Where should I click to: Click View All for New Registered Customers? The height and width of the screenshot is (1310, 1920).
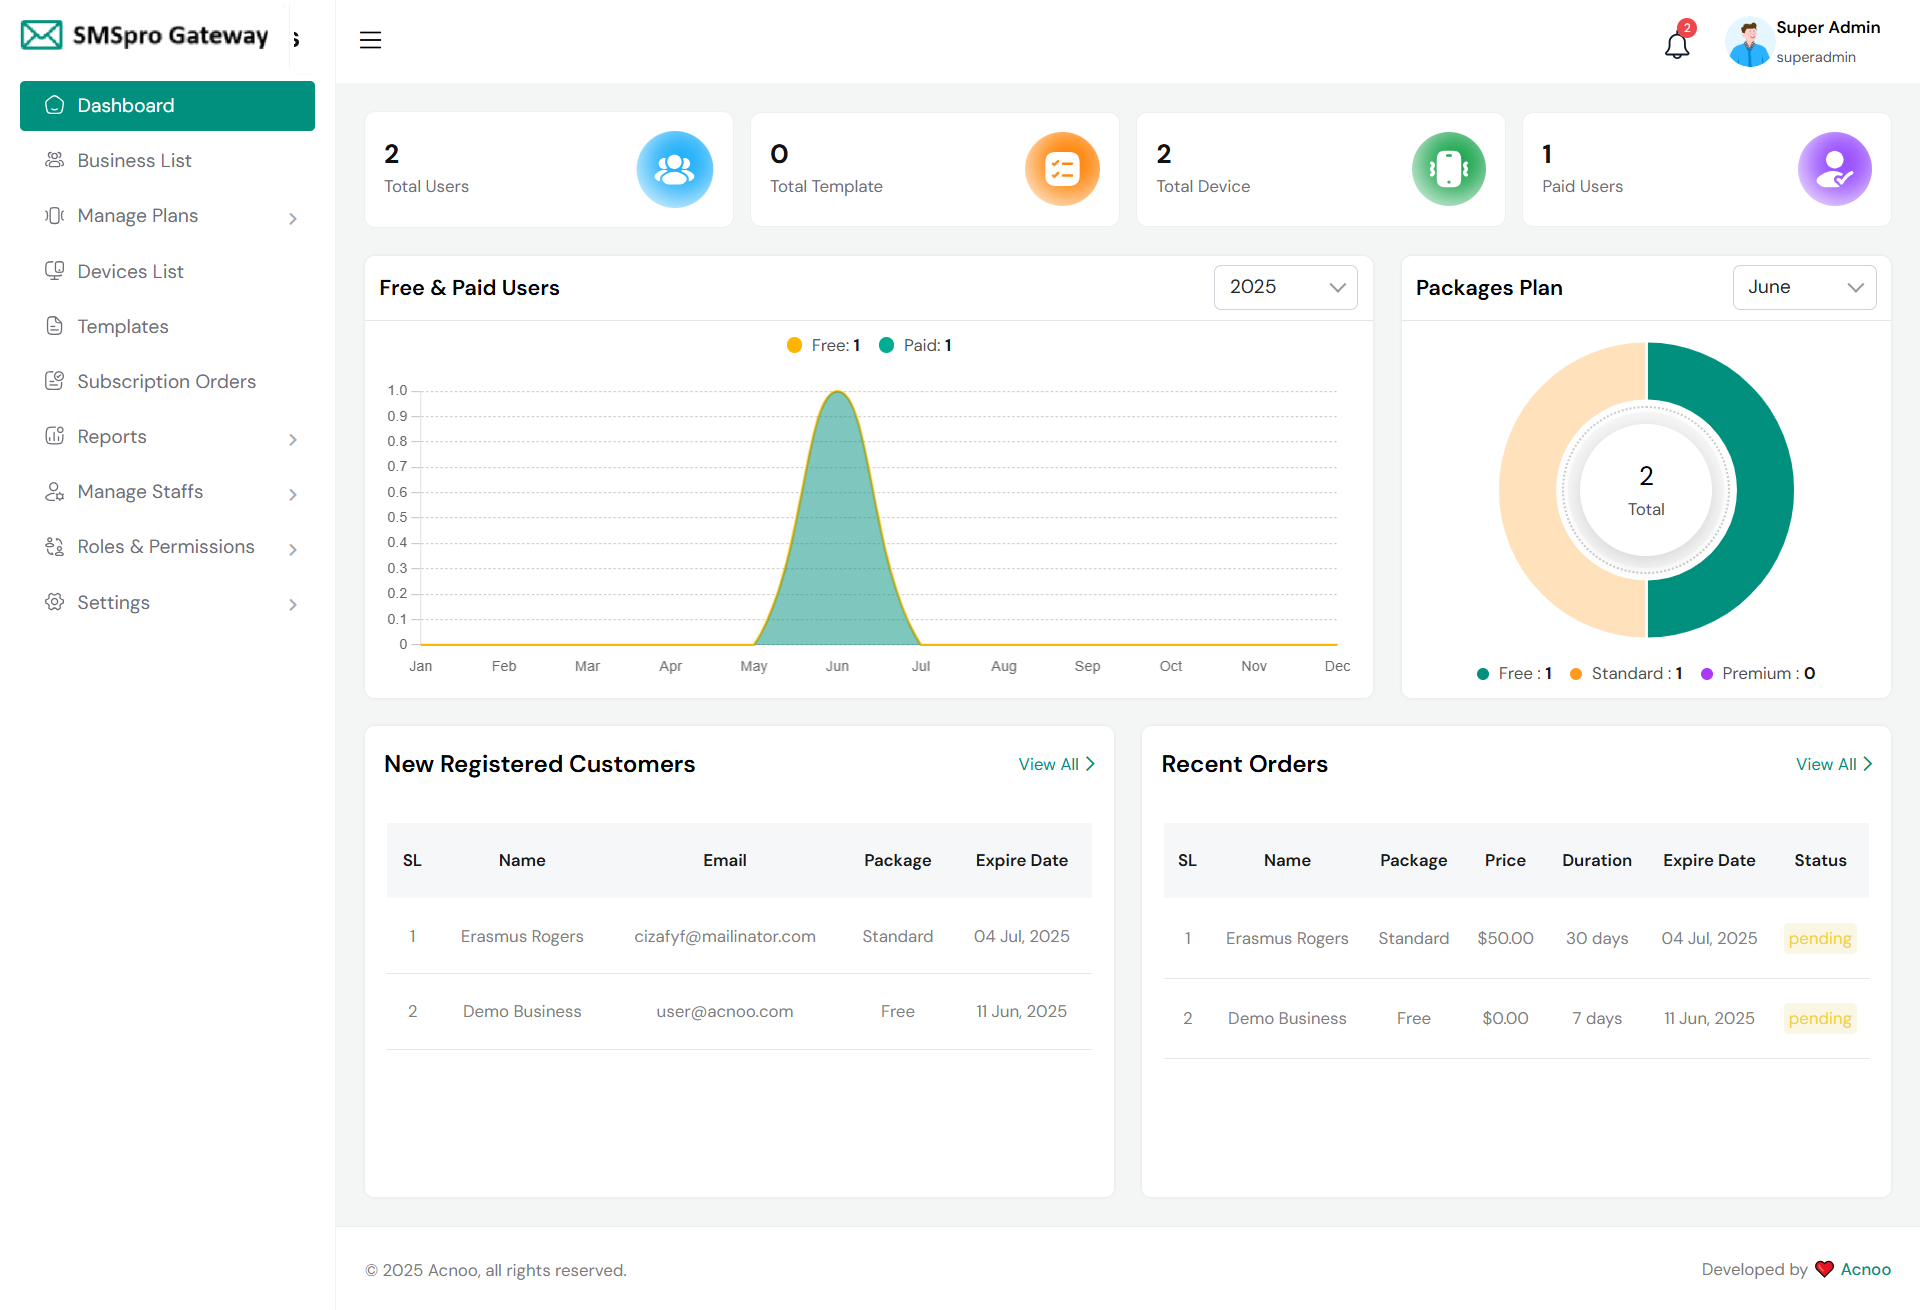[1056, 764]
